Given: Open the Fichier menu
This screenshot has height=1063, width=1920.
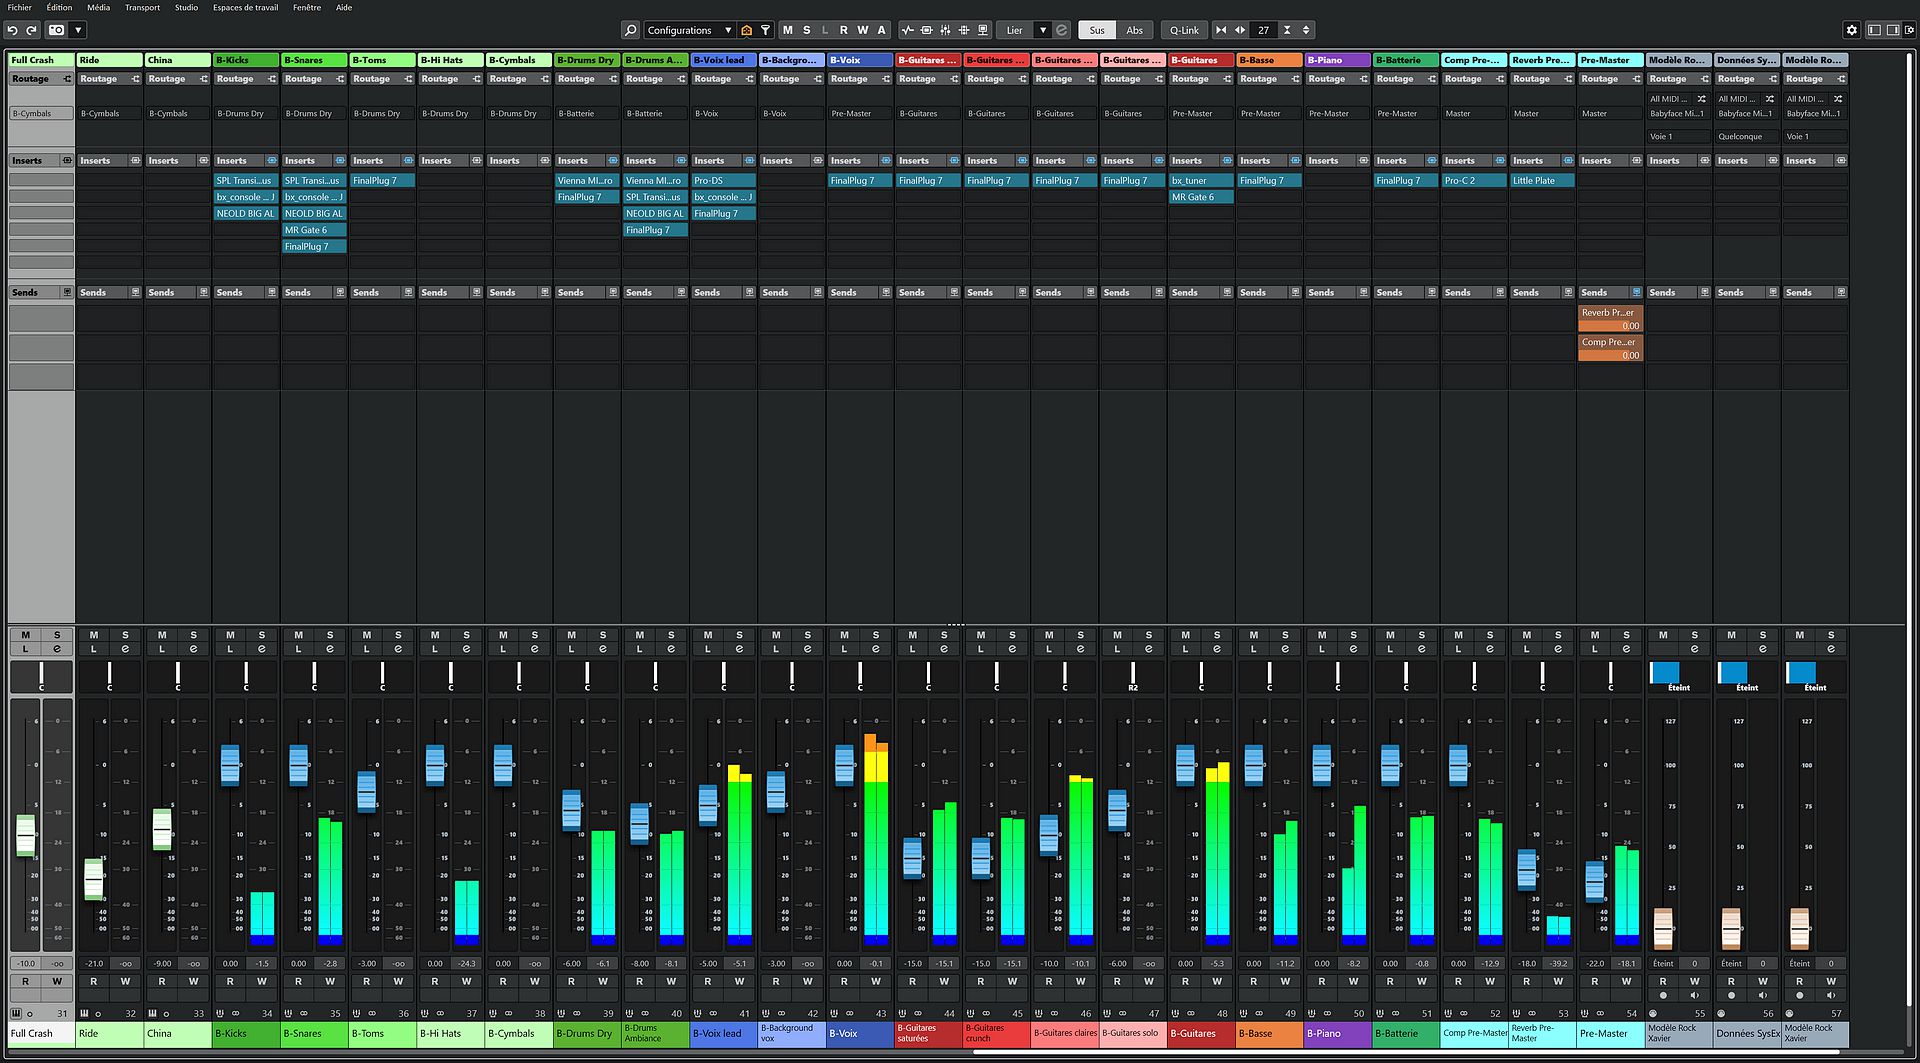Looking at the screenshot, I should pyautogui.click(x=19, y=7).
